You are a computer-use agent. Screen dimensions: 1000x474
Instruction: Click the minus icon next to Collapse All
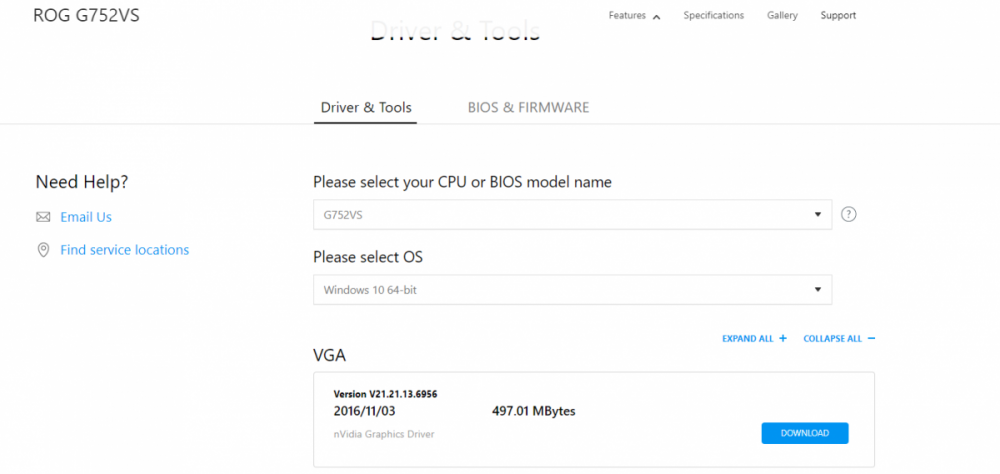pos(871,339)
